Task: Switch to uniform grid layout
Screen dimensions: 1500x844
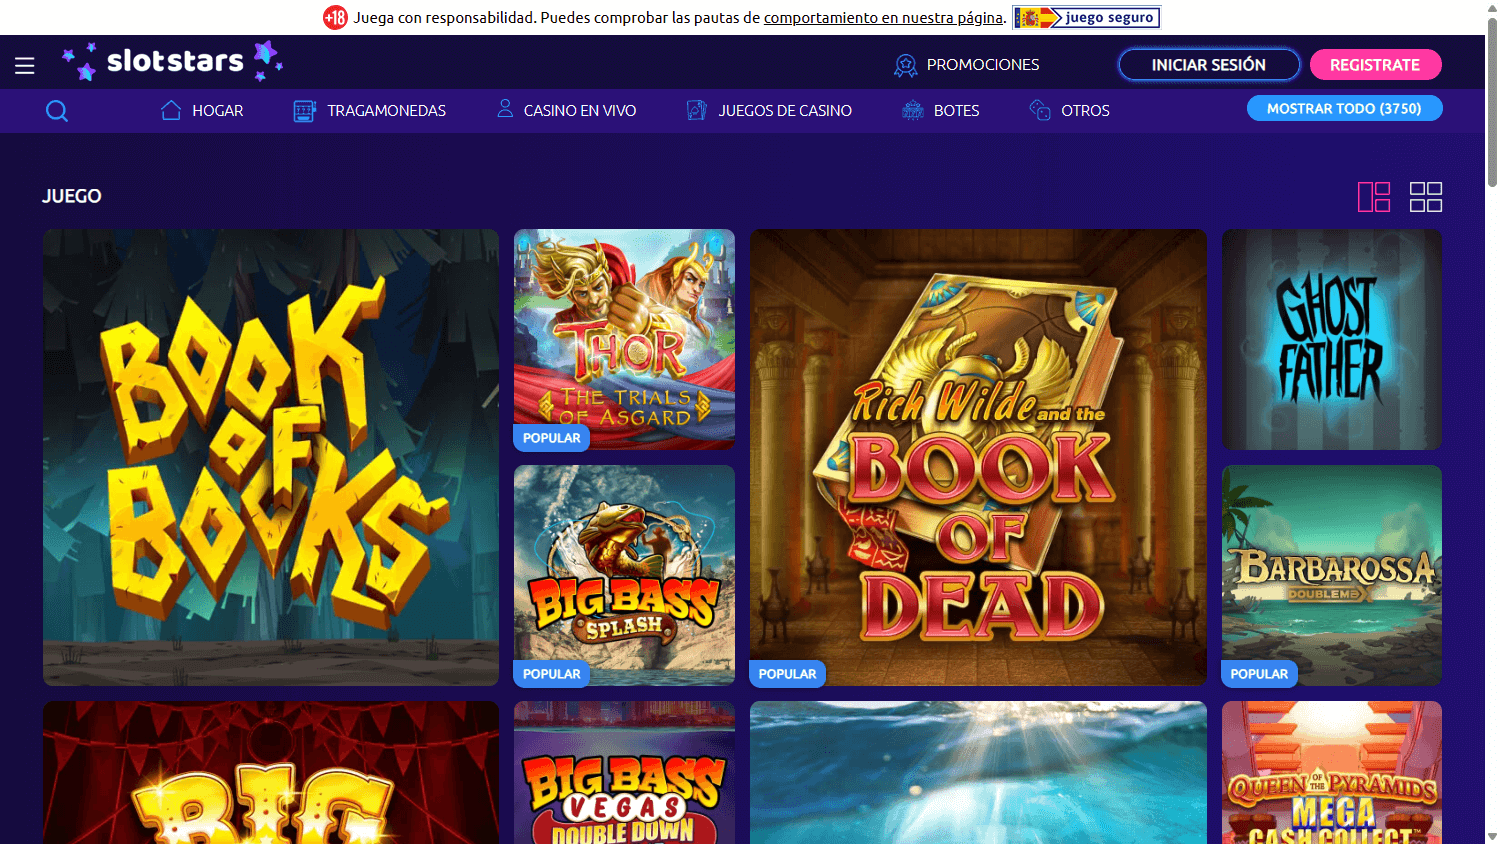Action: 1426,197
